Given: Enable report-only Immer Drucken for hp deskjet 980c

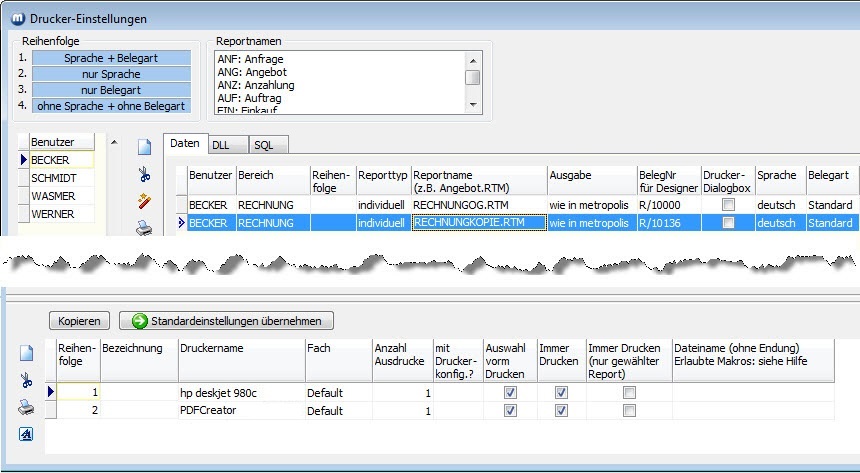Looking at the screenshot, I should tap(629, 393).
